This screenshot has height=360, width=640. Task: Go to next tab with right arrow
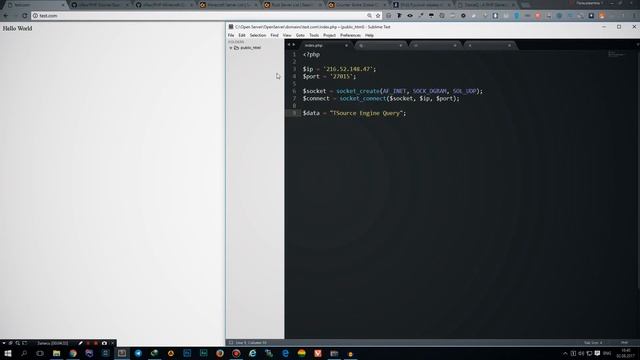(x=293, y=45)
